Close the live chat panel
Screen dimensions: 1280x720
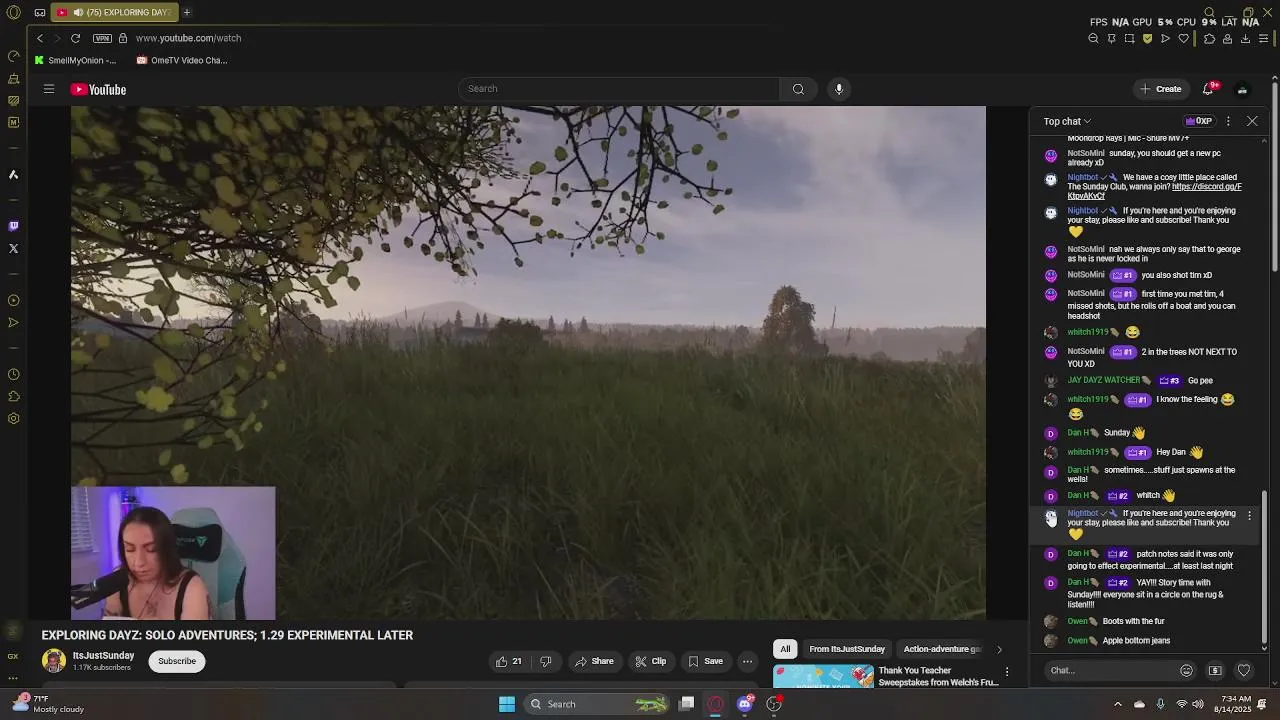[1252, 121]
